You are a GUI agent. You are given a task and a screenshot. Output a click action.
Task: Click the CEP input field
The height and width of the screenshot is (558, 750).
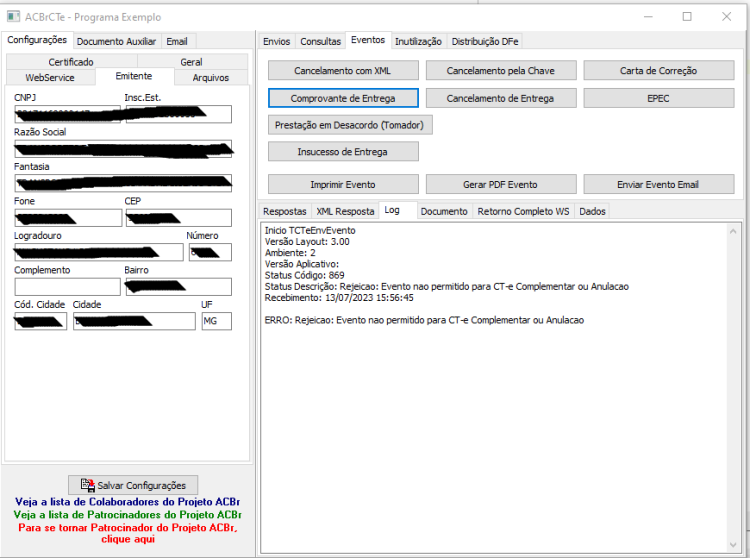pos(178,218)
